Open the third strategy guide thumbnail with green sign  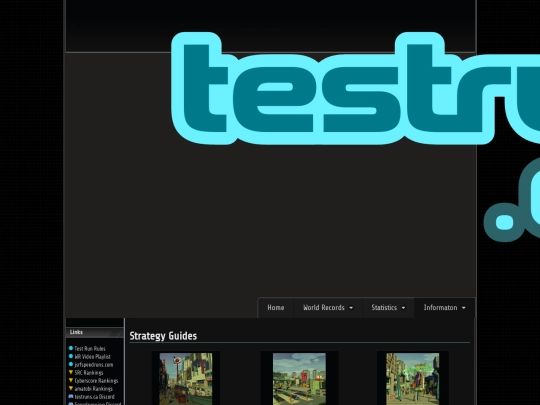(x=413, y=378)
